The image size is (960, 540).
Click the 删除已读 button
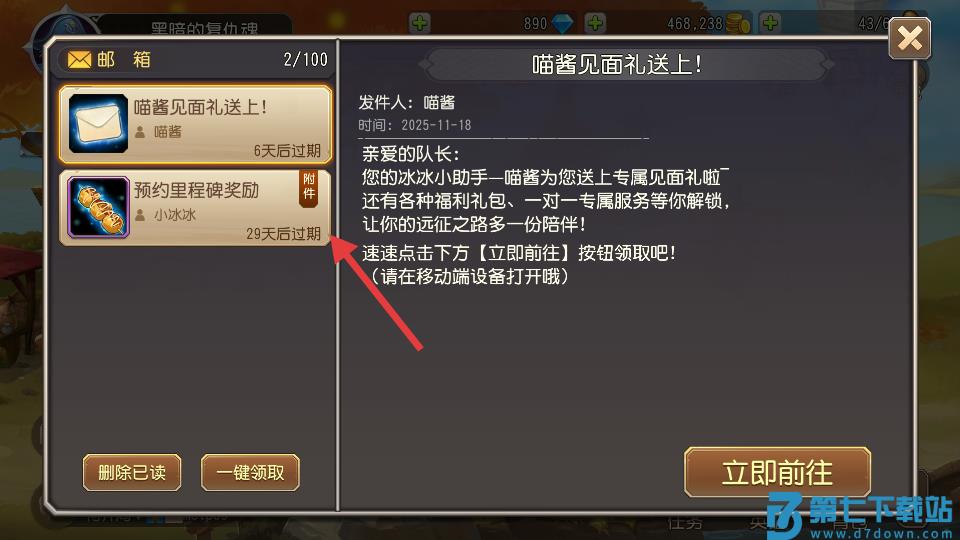pos(132,473)
